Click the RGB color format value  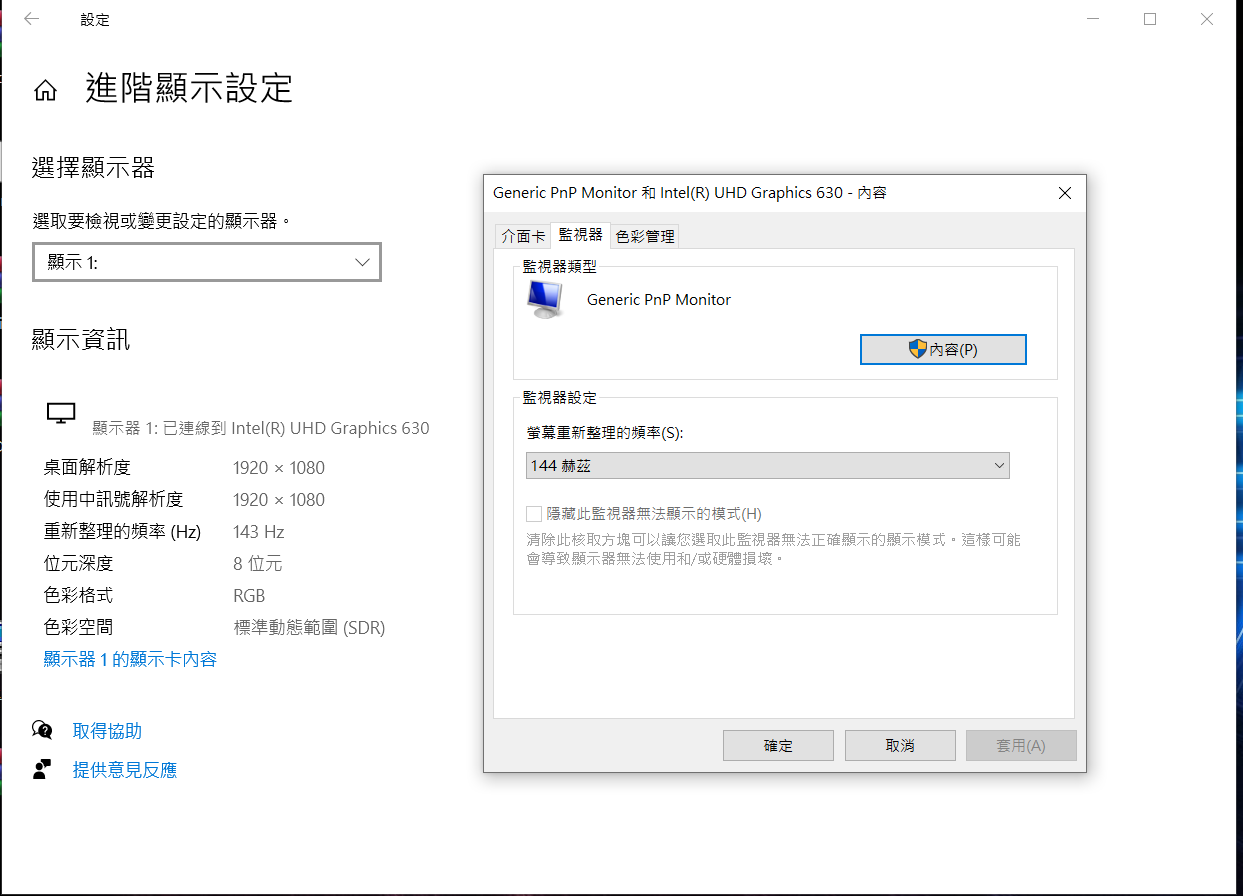click(x=249, y=595)
